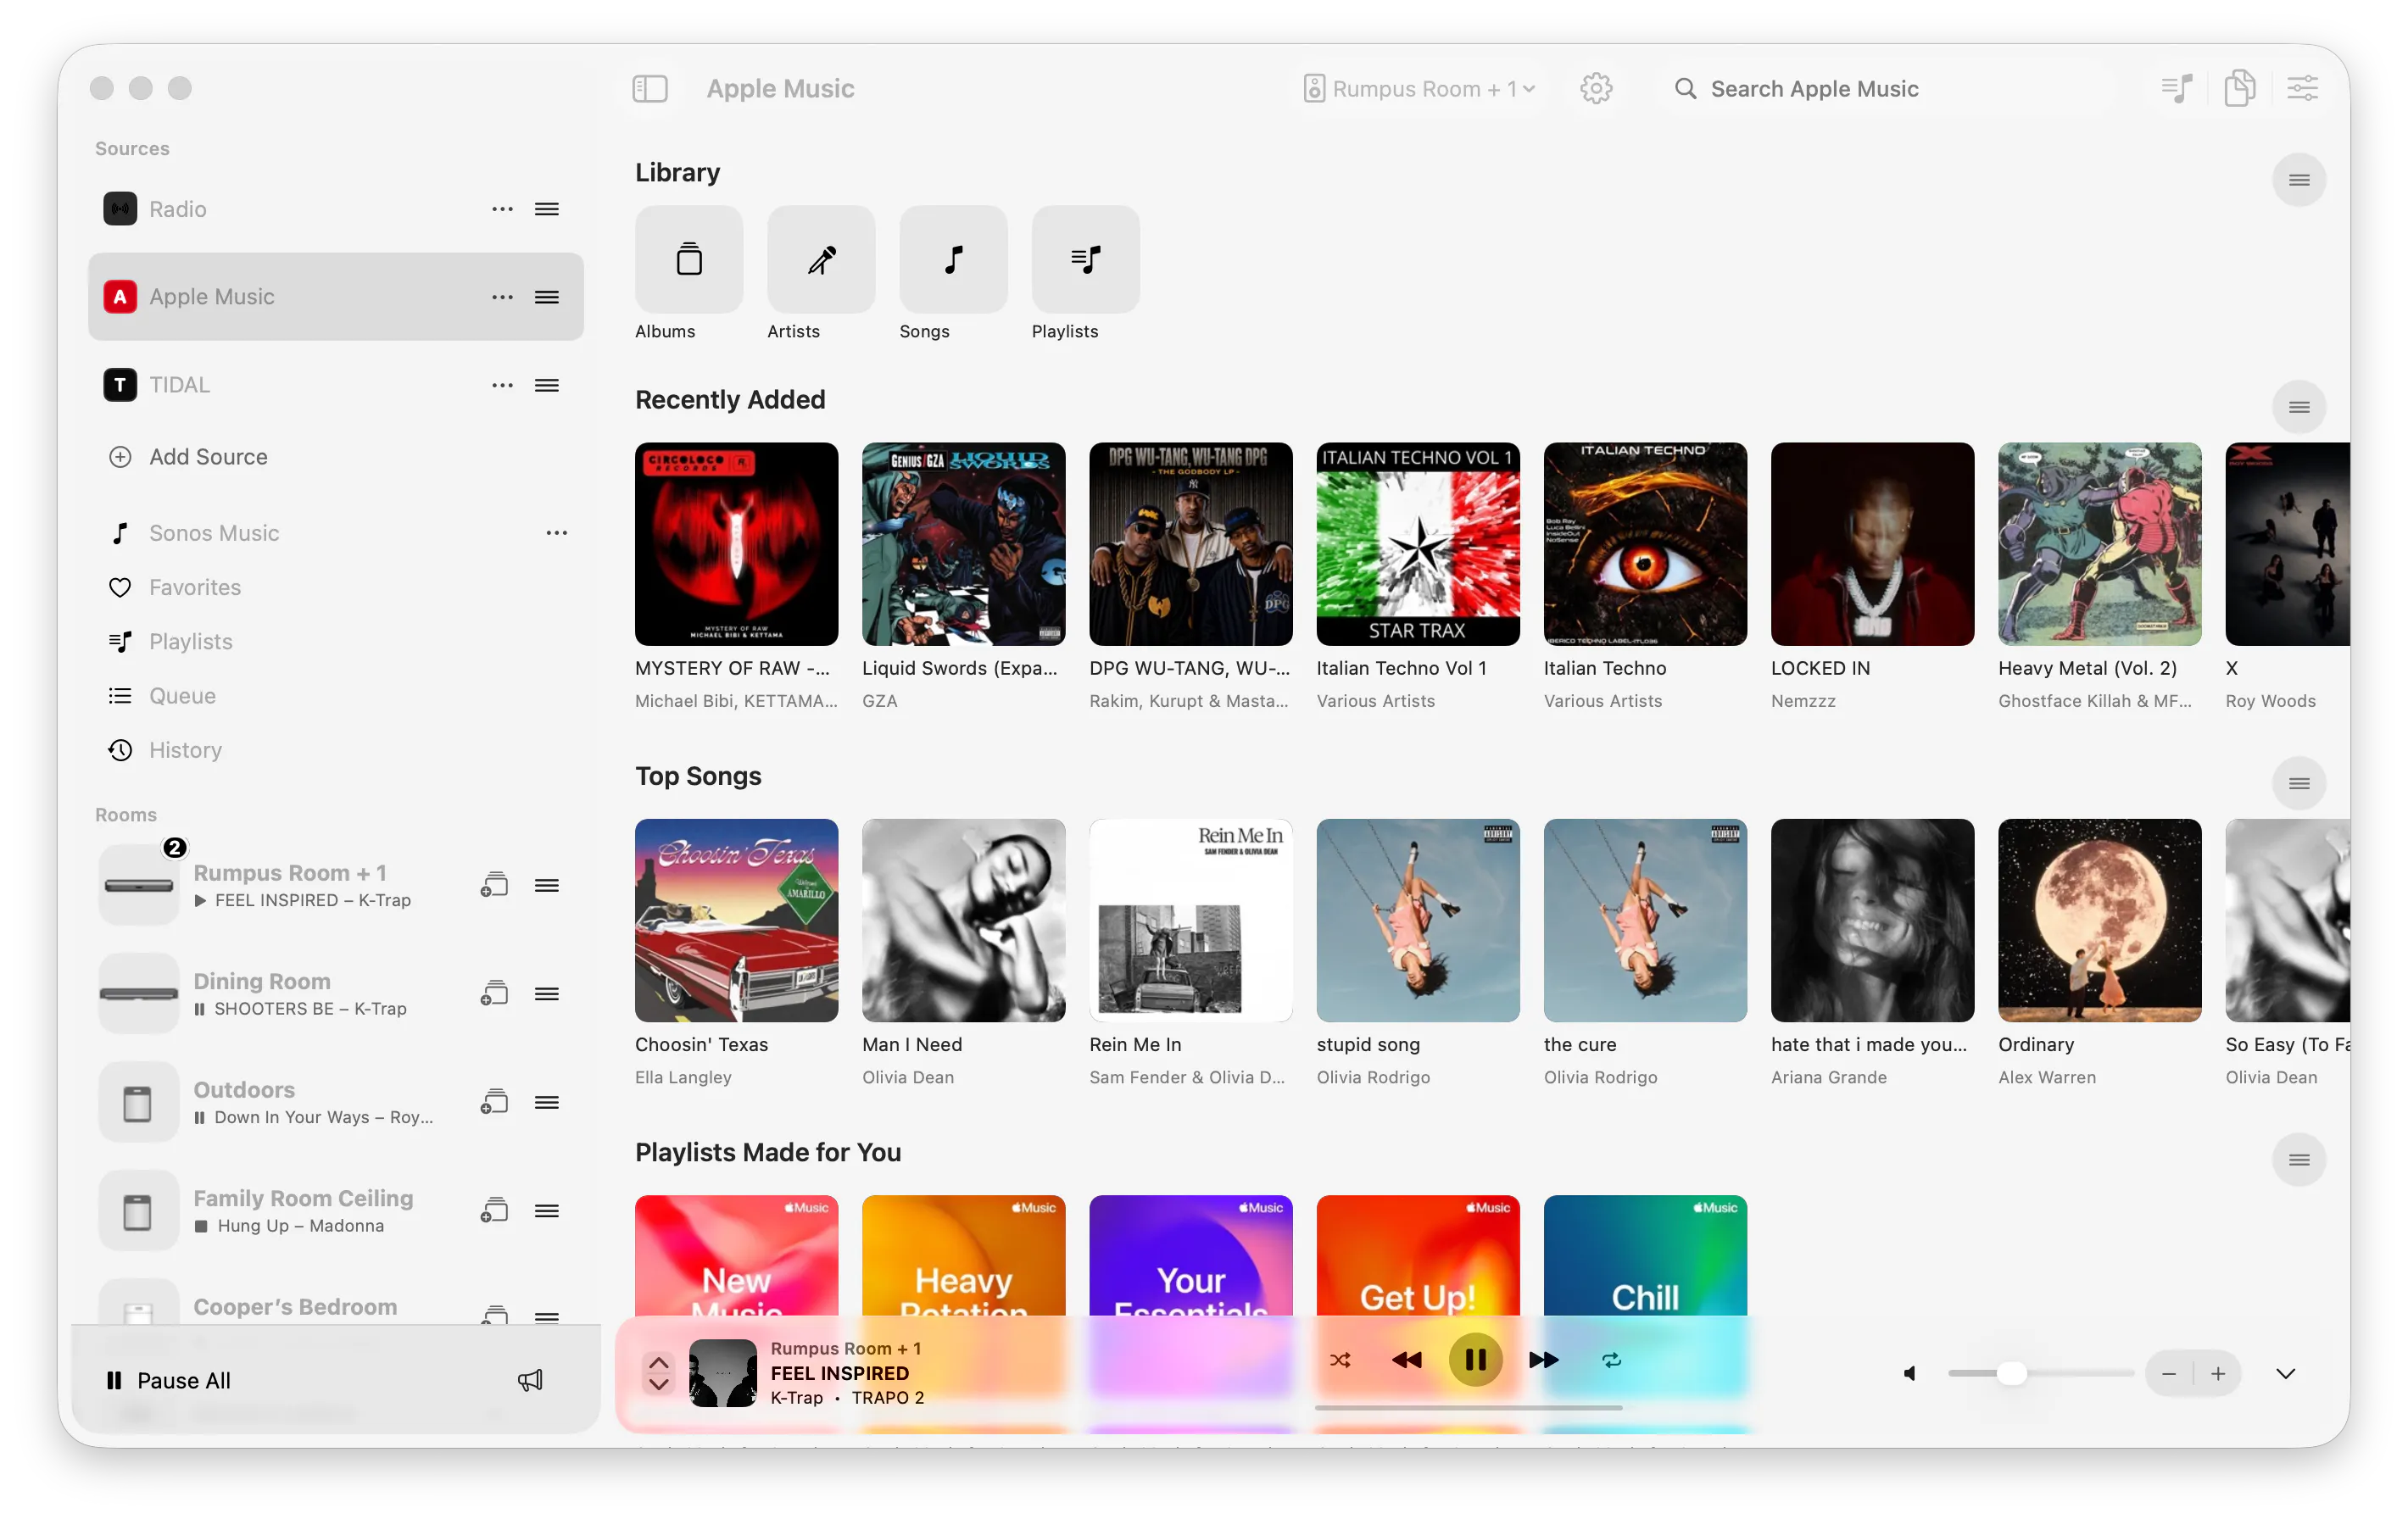Open more options for TIDAL source
The image size is (2408, 1519).
tap(502, 385)
